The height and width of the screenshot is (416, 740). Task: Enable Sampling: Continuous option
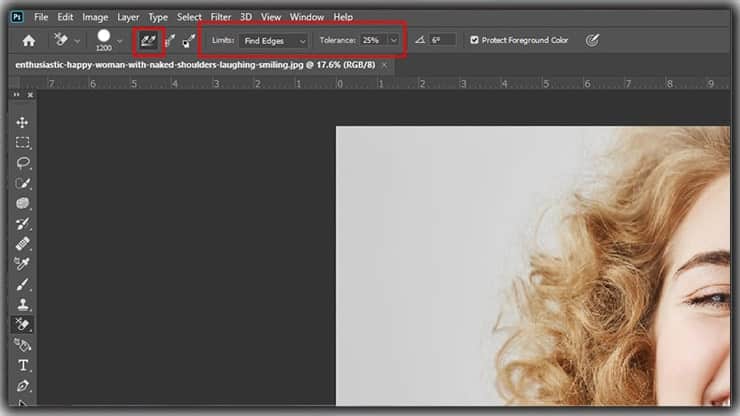click(x=149, y=40)
